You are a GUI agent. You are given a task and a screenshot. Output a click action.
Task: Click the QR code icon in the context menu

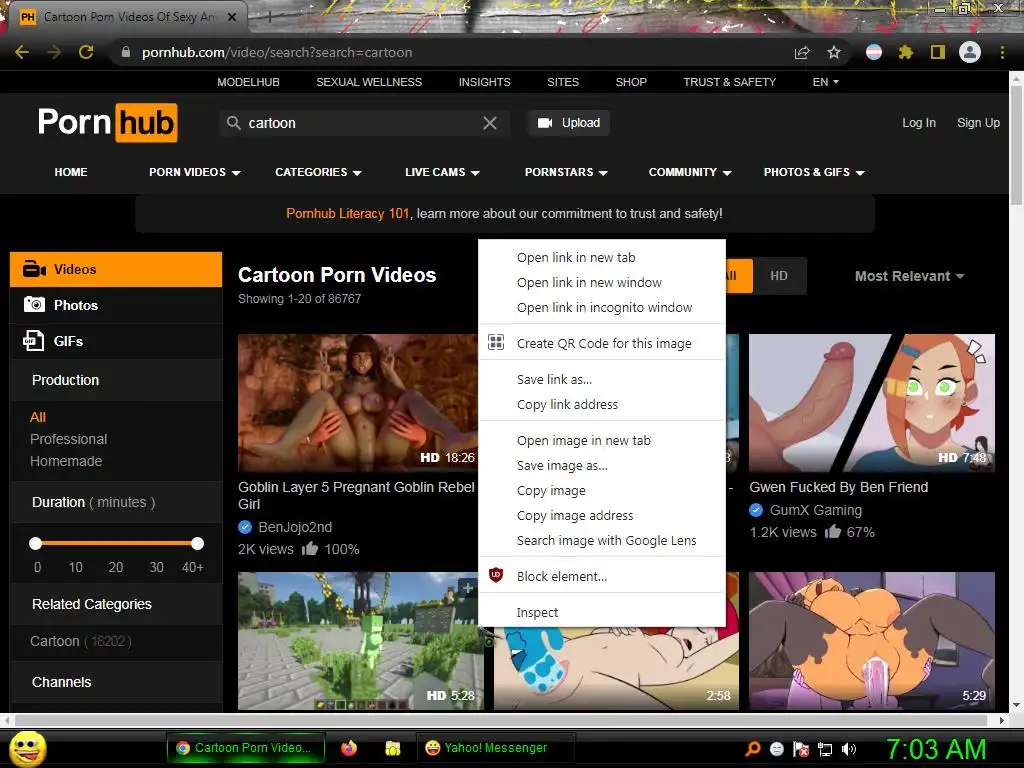(x=496, y=342)
